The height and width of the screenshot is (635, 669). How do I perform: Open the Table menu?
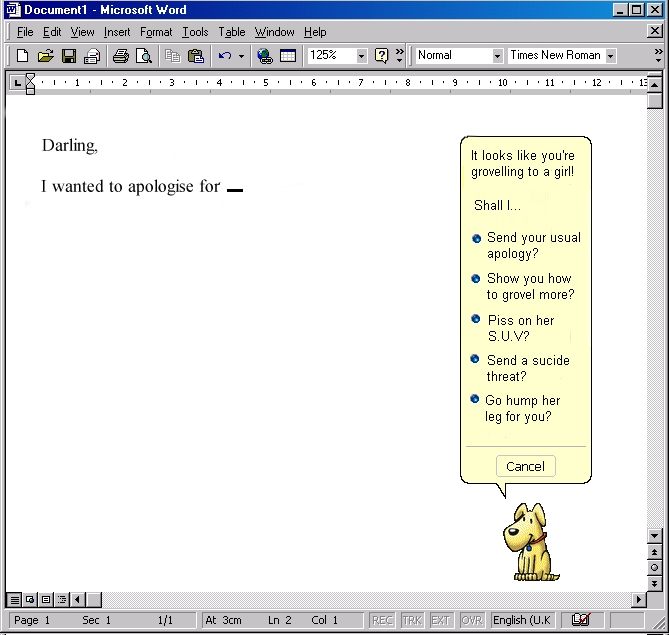tap(232, 32)
